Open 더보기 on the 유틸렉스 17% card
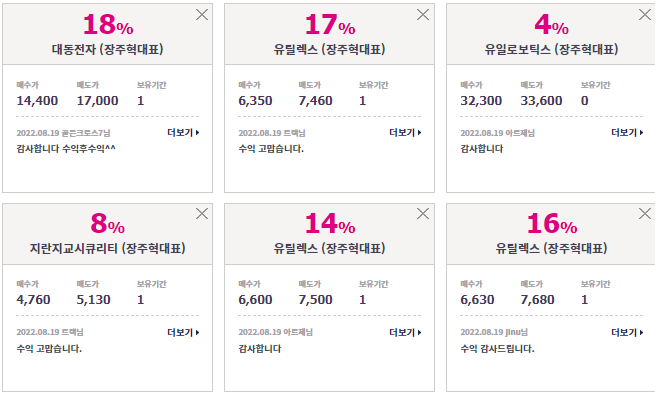The image size is (662, 395). [405, 133]
